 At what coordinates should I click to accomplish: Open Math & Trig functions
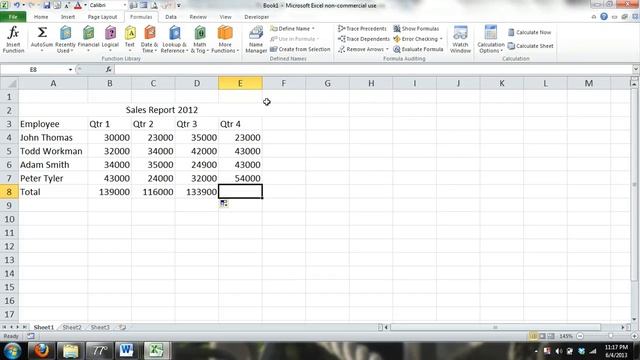pos(200,39)
